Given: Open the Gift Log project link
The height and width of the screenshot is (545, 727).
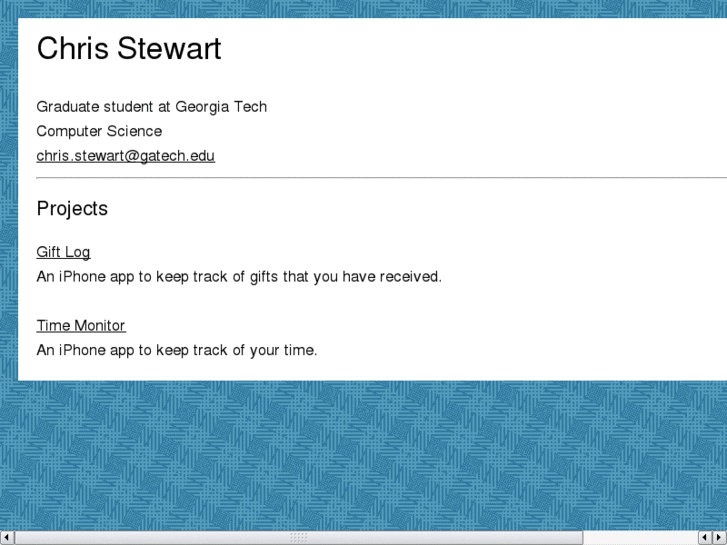Looking at the screenshot, I should pos(63,252).
